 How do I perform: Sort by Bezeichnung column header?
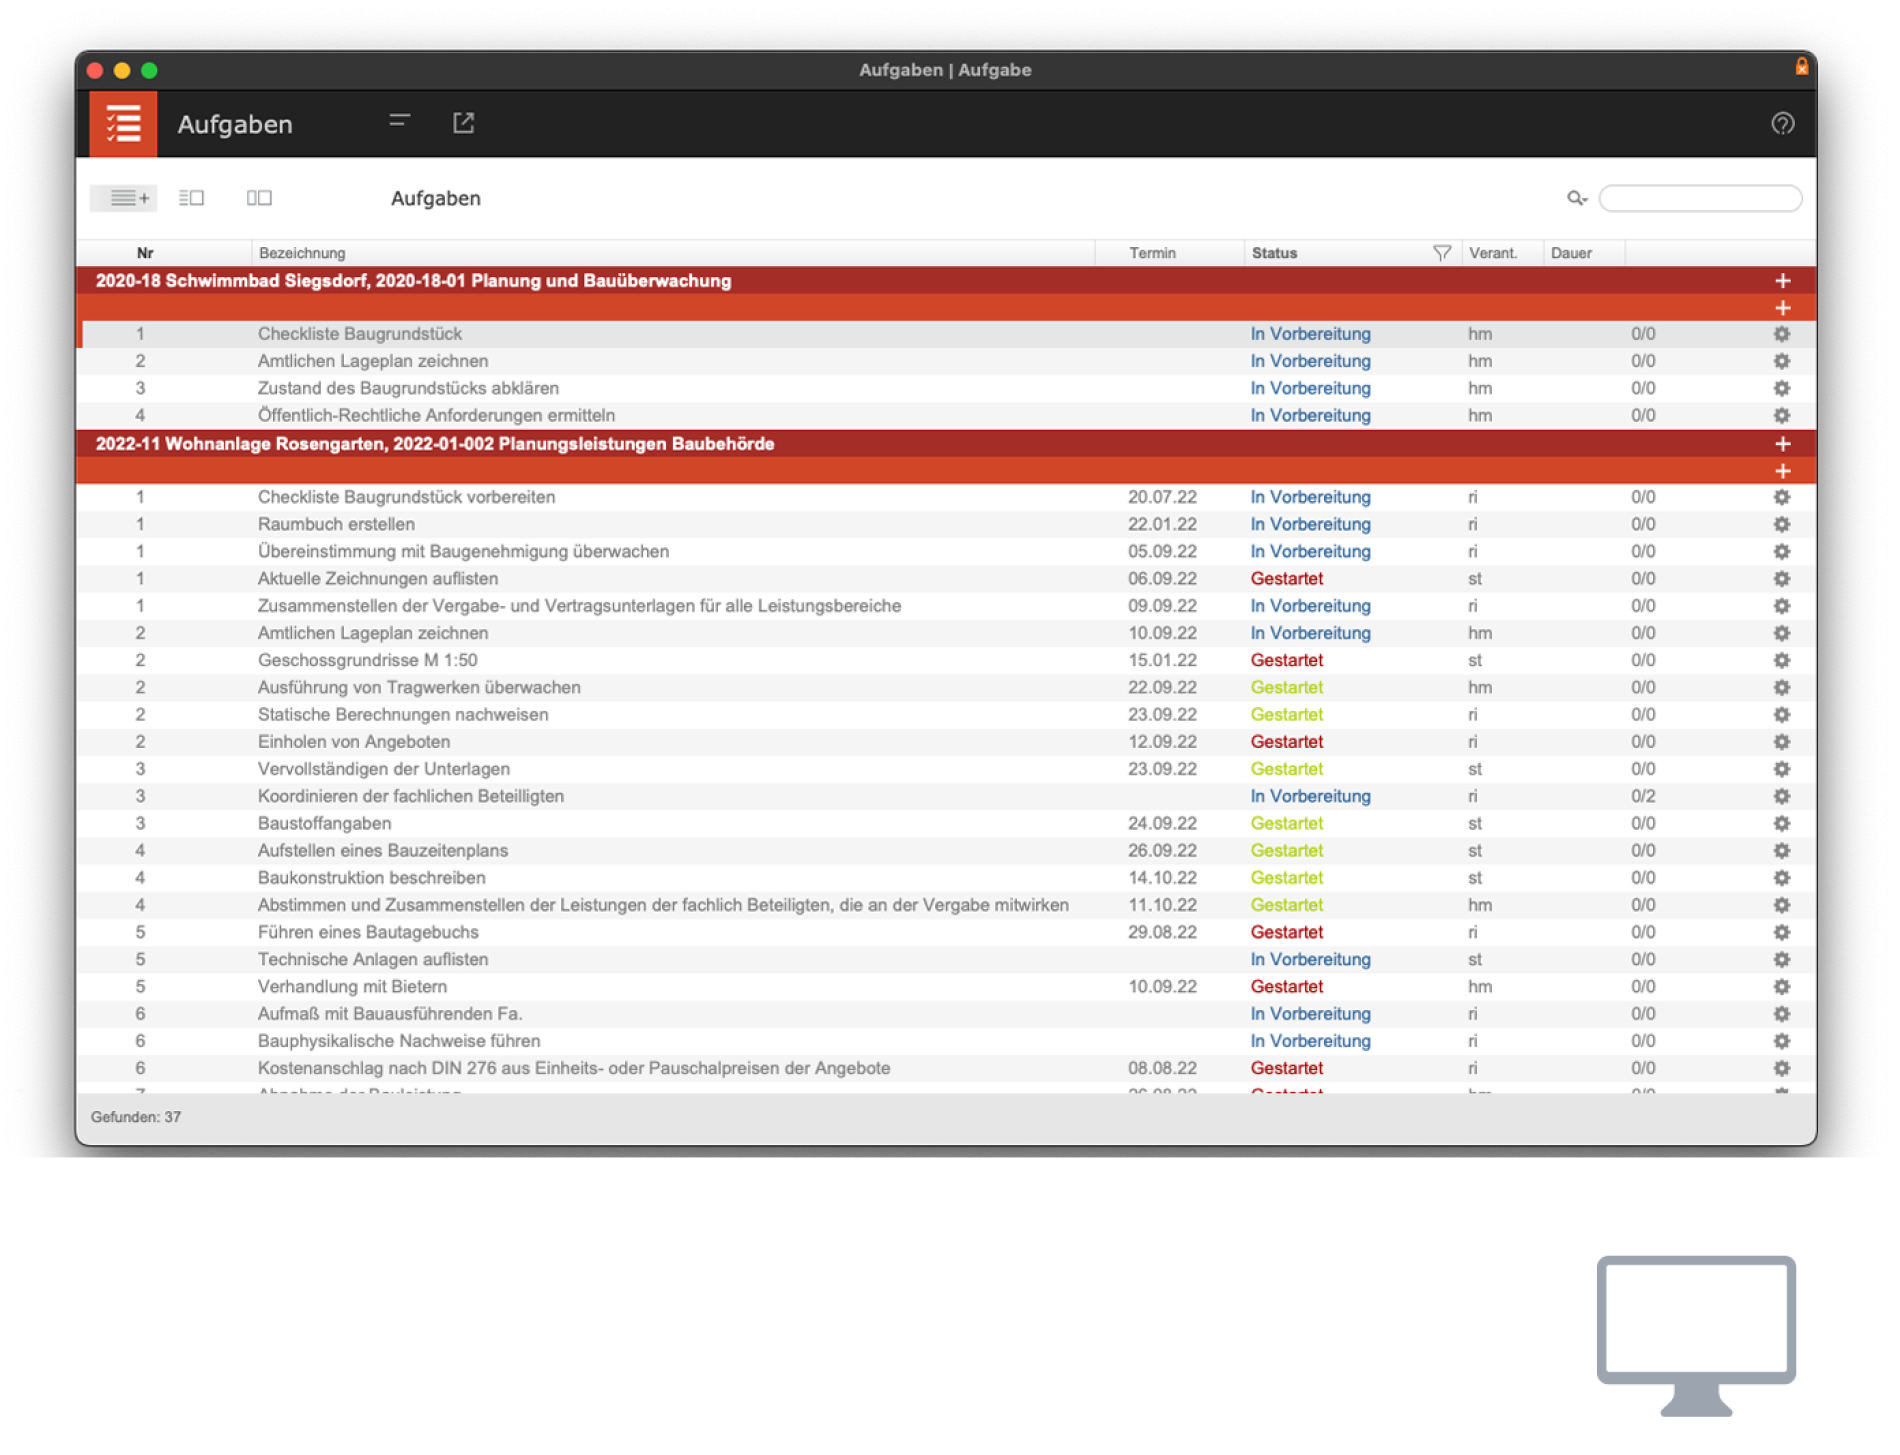pos(302,253)
